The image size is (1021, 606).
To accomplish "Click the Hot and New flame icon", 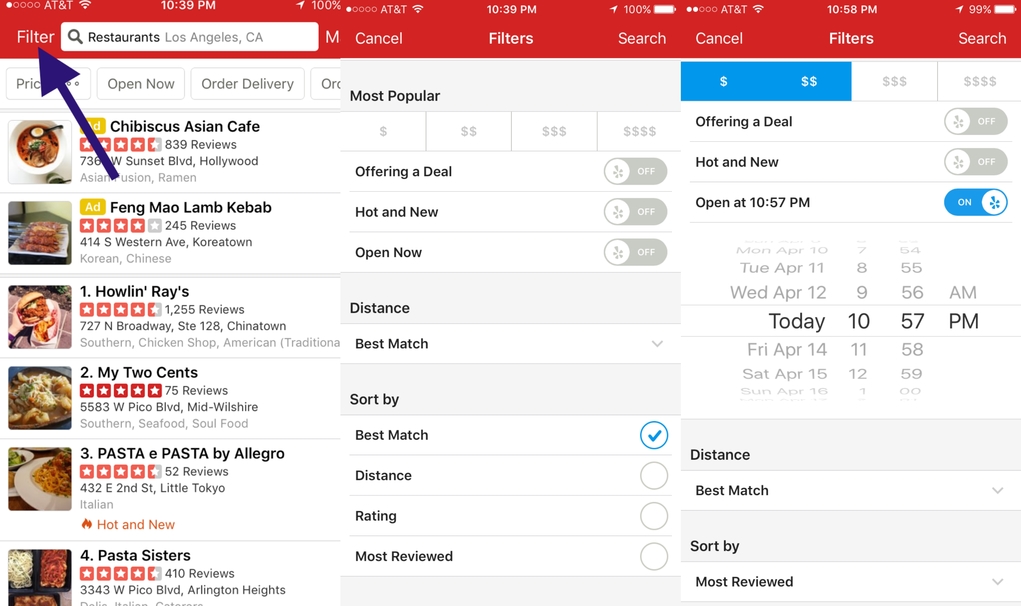I will tap(87, 524).
